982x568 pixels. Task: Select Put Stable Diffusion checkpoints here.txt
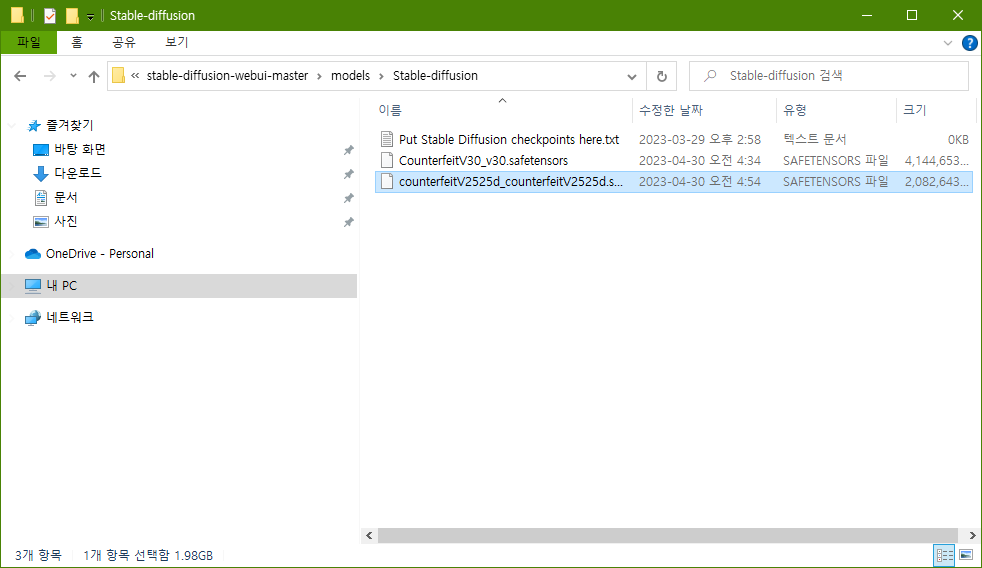pyautogui.click(x=509, y=139)
